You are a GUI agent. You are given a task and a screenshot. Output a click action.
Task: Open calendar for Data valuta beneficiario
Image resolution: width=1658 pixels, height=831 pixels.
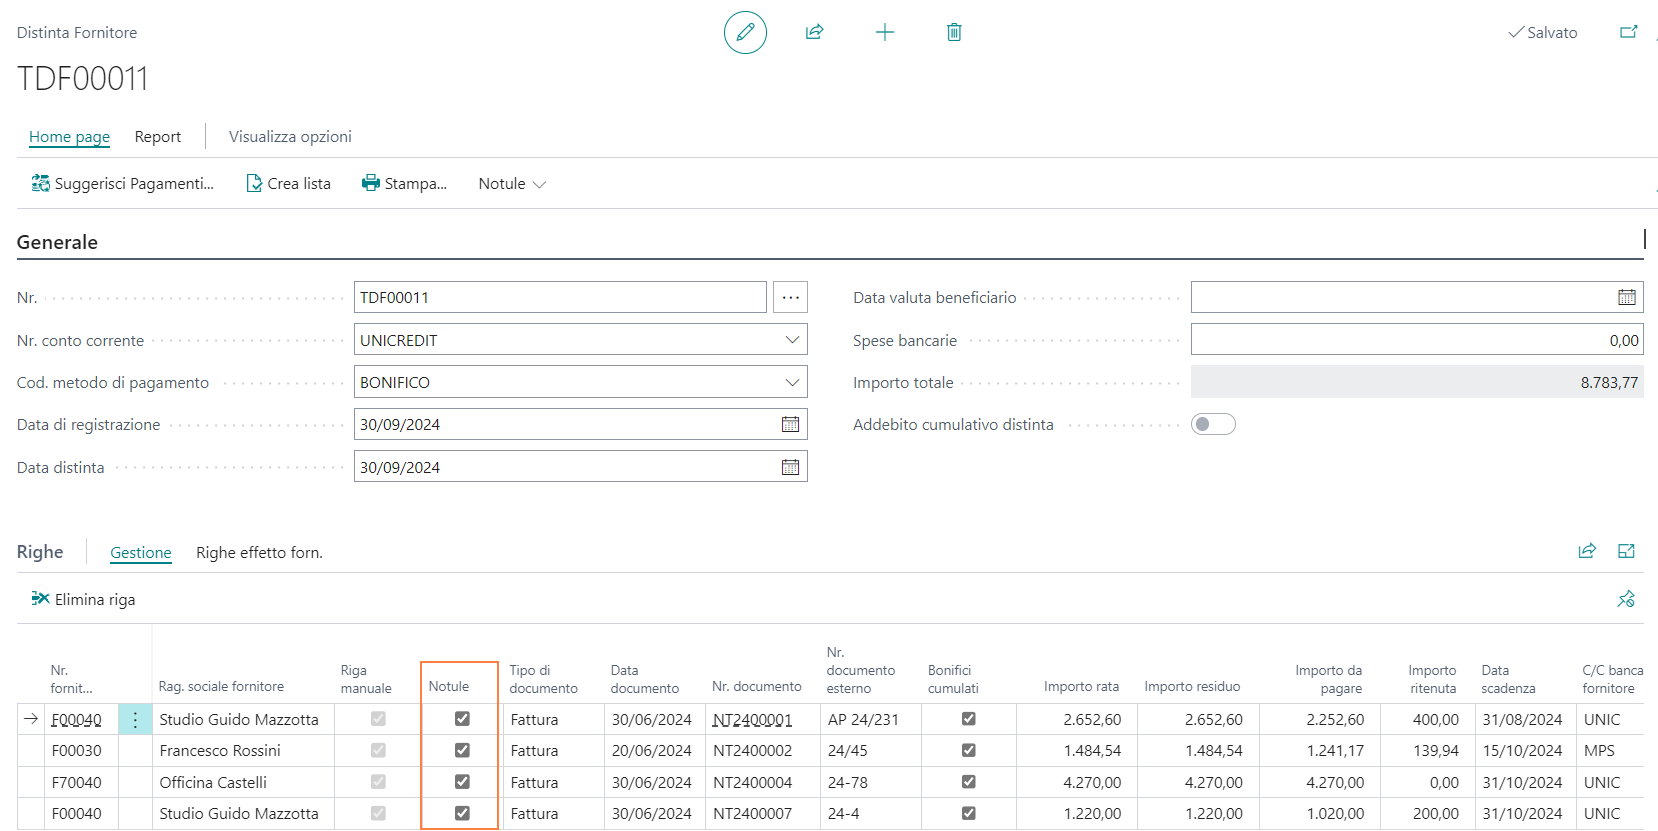(1626, 298)
